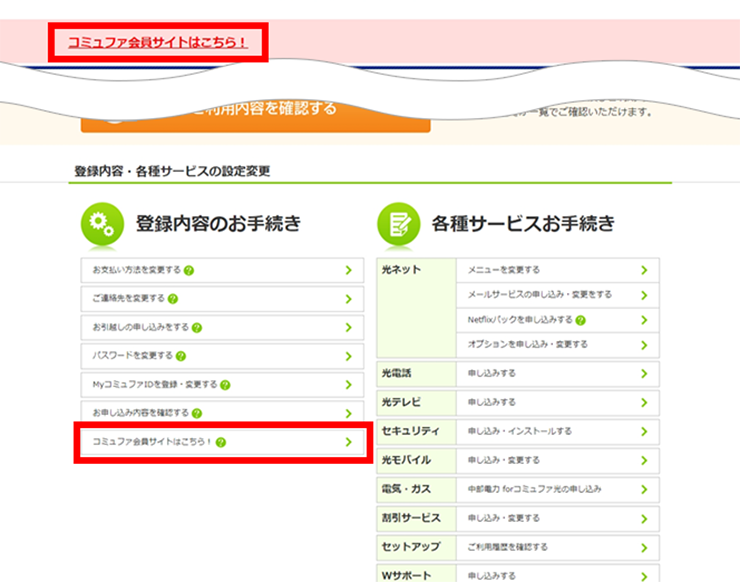Viewport: 740px width, 582px height.
Task: Click the green gear icon beside 登録内容のお手続き
Action: pyautogui.click(x=102, y=224)
